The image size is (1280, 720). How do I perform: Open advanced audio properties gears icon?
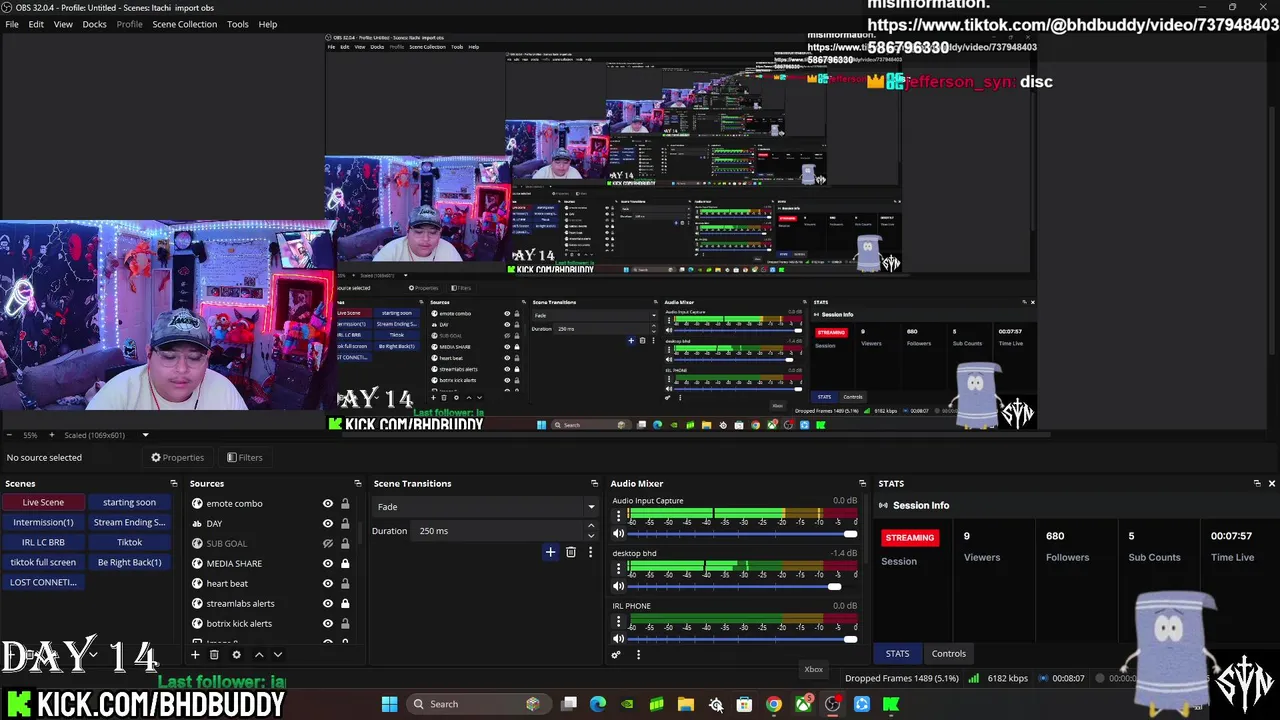(x=616, y=655)
